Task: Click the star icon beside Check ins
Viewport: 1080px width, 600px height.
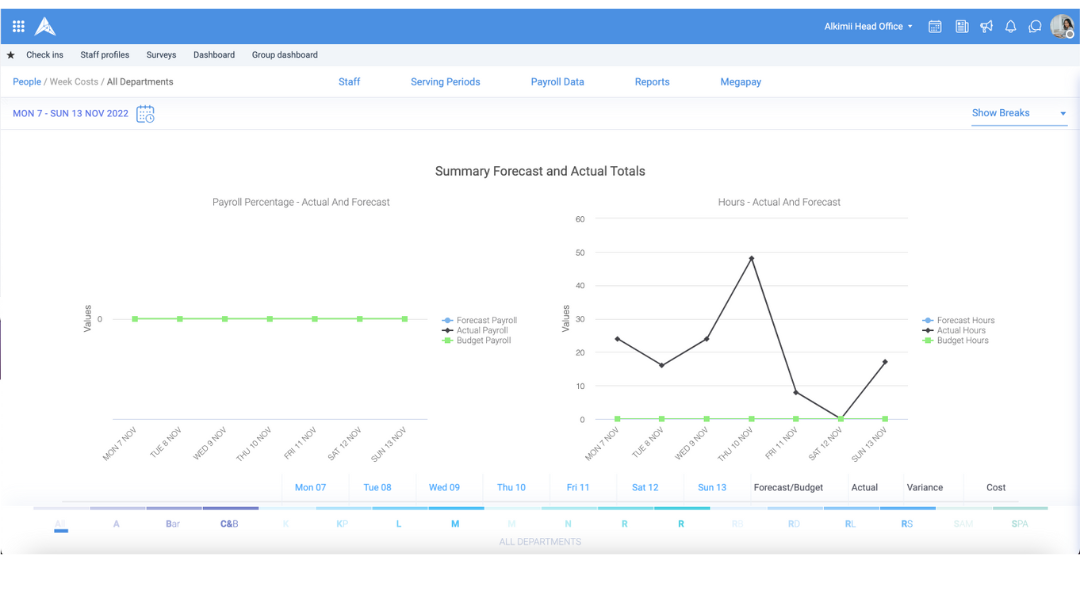Action: [13, 55]
